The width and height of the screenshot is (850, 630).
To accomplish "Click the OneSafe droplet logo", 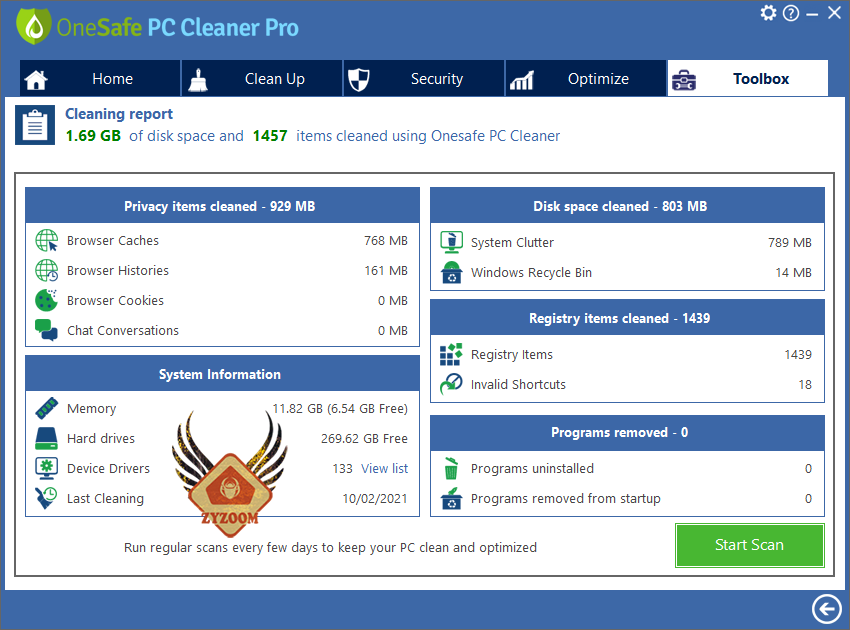I will coord(34,27).
